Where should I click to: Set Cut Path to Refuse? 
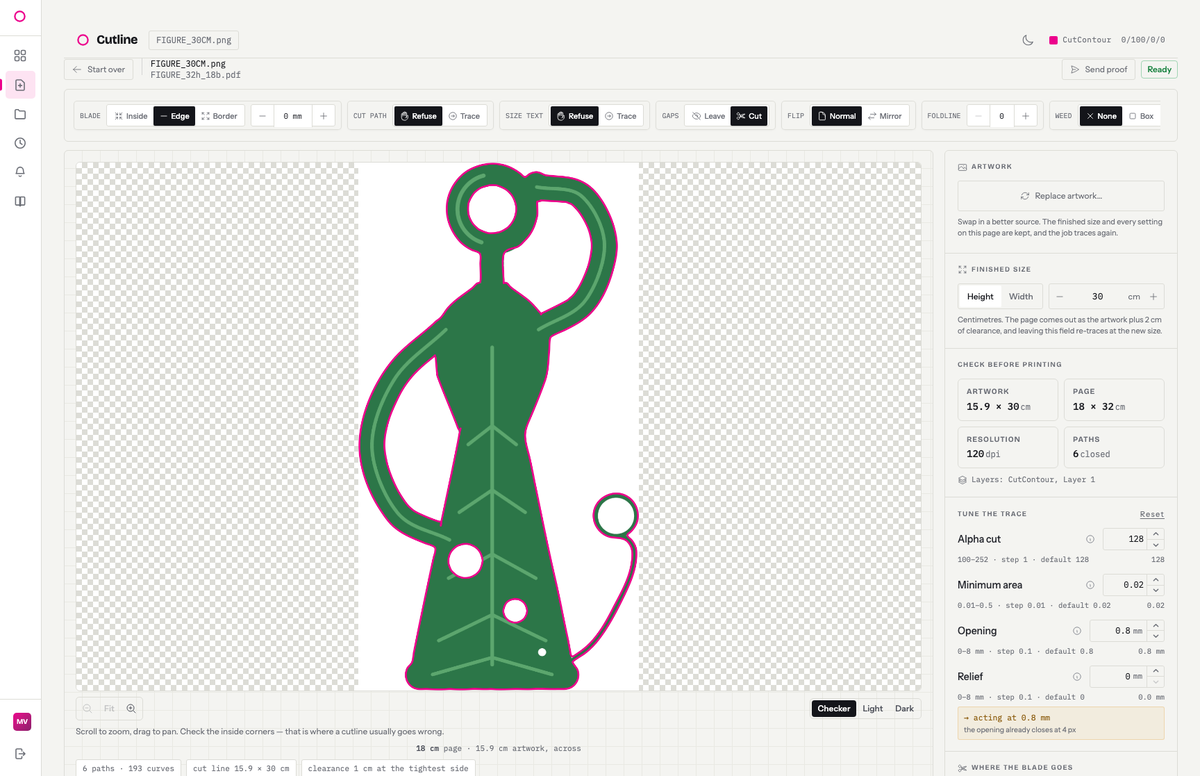pos(418,116)
